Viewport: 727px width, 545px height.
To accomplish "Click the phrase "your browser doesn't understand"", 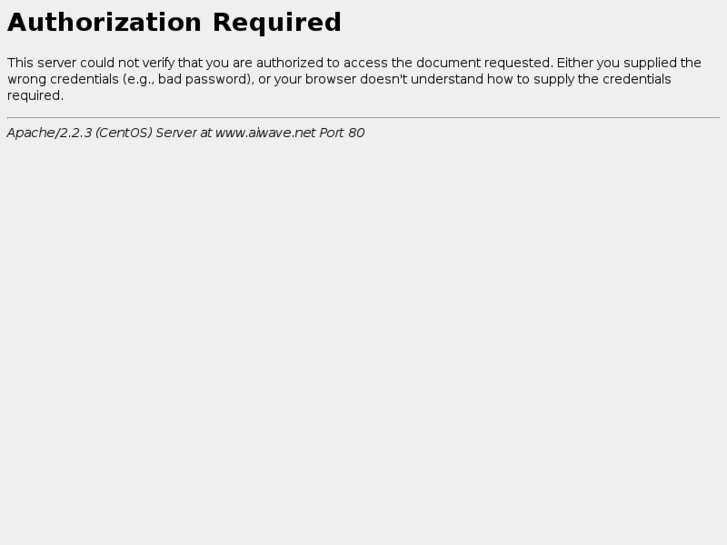I will [379, 79].
